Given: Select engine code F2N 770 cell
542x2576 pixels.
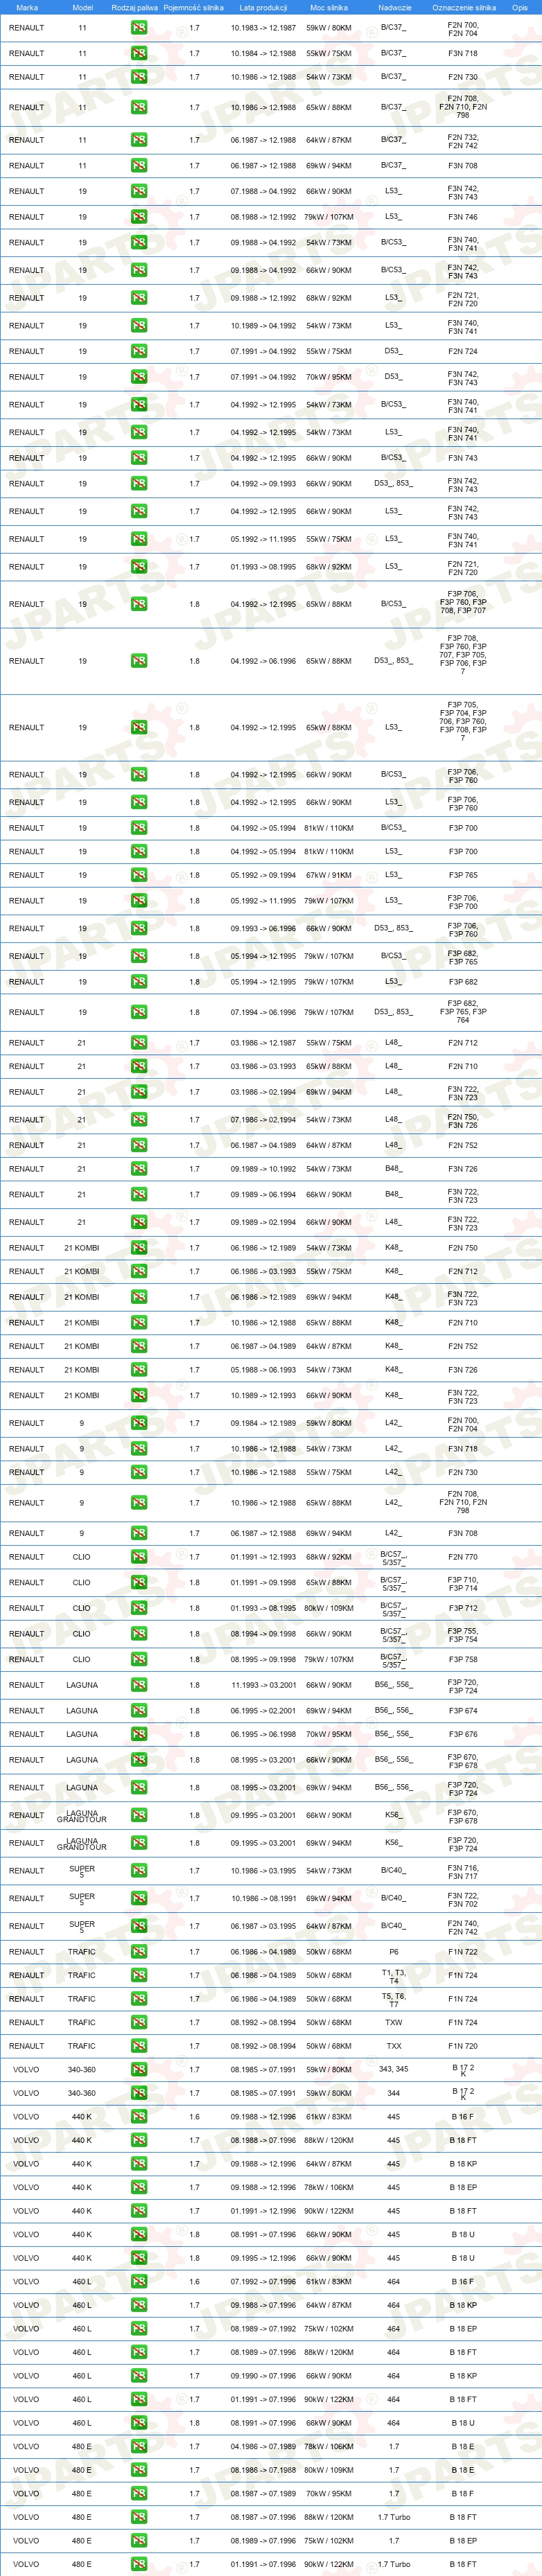Looking at the screenshot, I should coord(463,1557).
